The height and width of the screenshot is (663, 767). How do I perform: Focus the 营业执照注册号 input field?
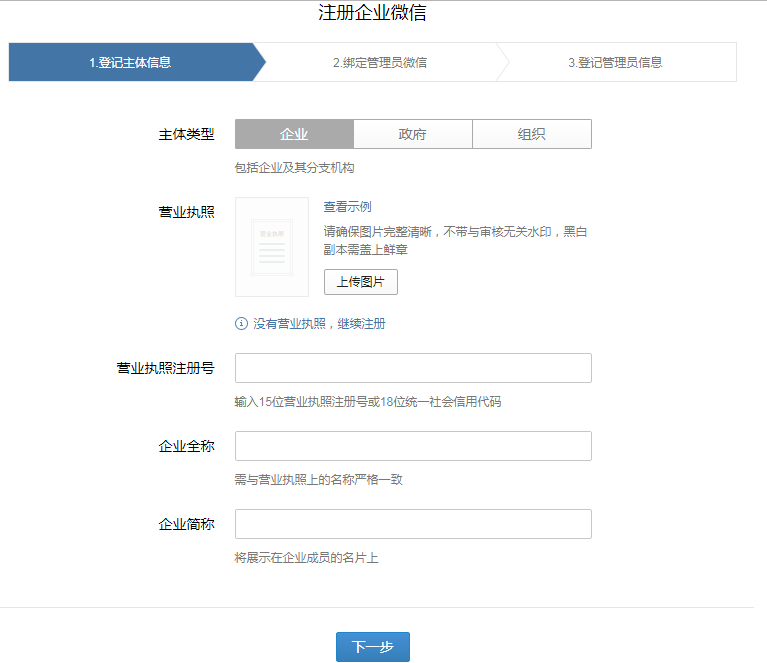point(413,368)
